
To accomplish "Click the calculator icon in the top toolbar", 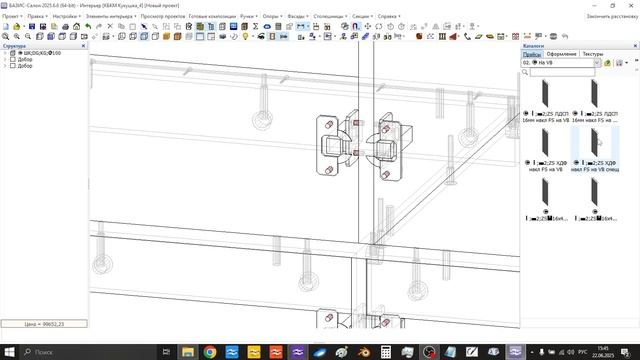I will [278, 27].
